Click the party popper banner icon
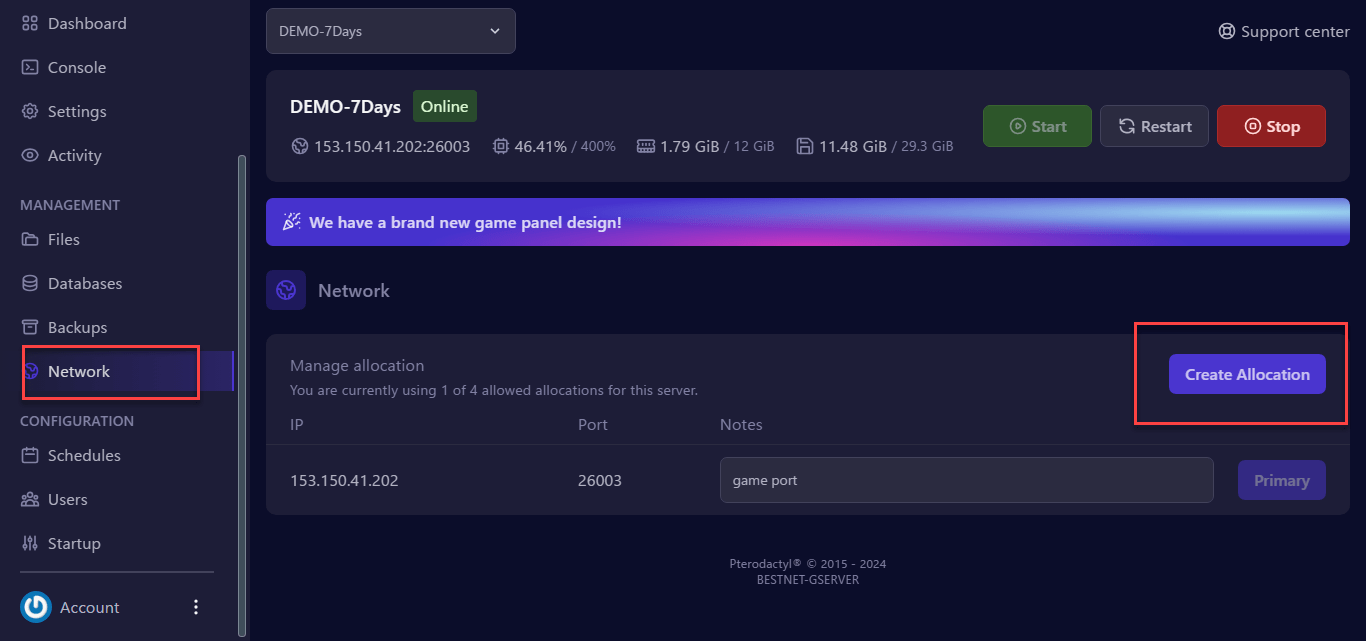The width and height of the screenshot is (1366, 641). 291,222
